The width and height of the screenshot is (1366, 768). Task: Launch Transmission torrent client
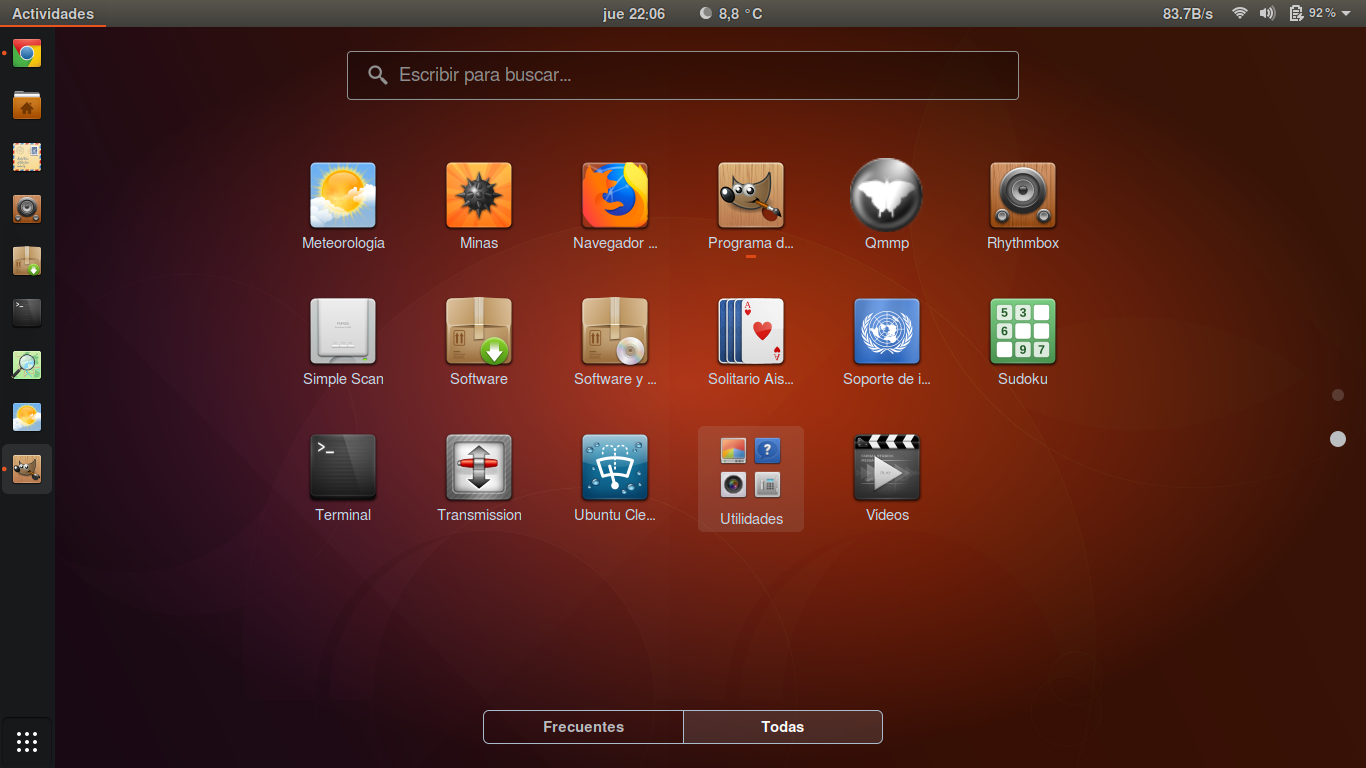tap(479, 467)
